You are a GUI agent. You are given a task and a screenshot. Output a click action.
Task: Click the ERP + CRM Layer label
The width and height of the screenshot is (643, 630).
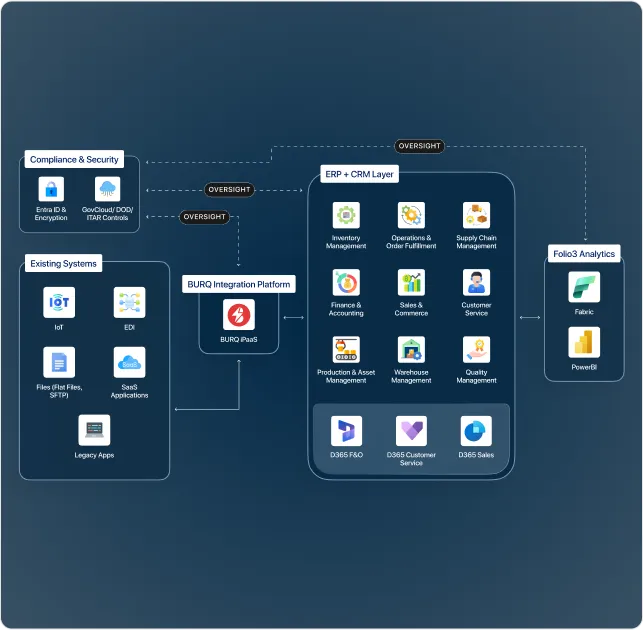click(360, 174)
